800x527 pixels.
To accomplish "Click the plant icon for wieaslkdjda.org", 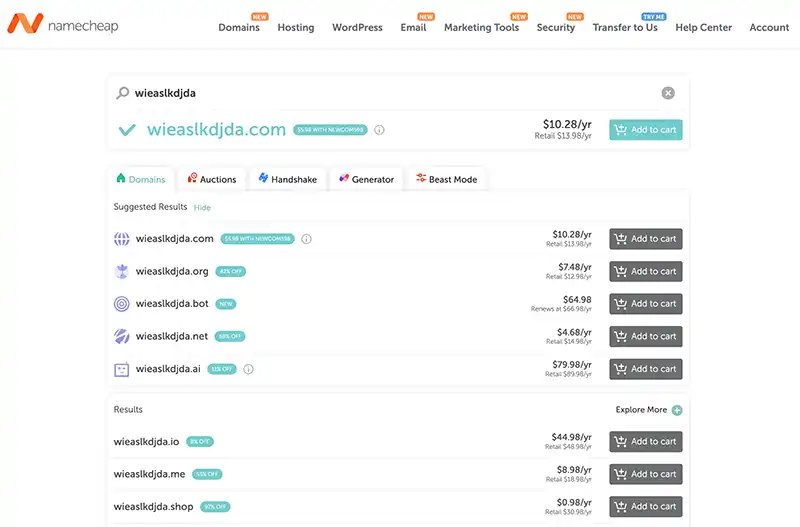I will coord(121,271).
